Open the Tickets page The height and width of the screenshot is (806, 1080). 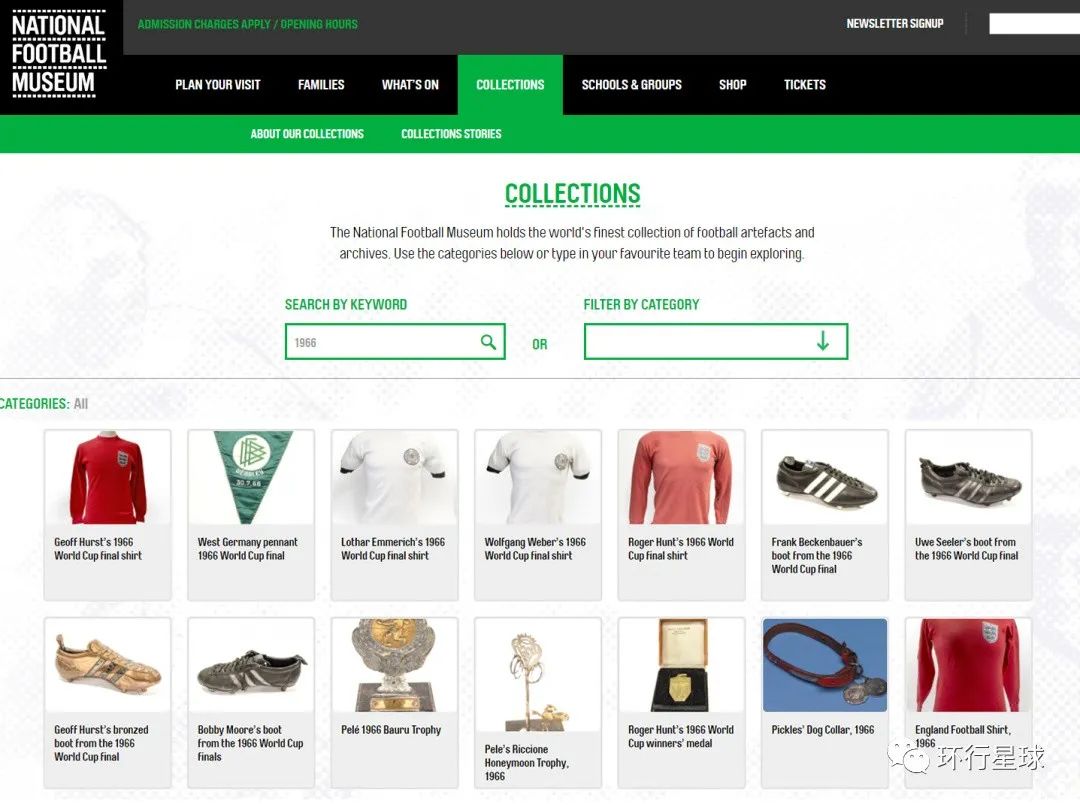tap(804, 85)
